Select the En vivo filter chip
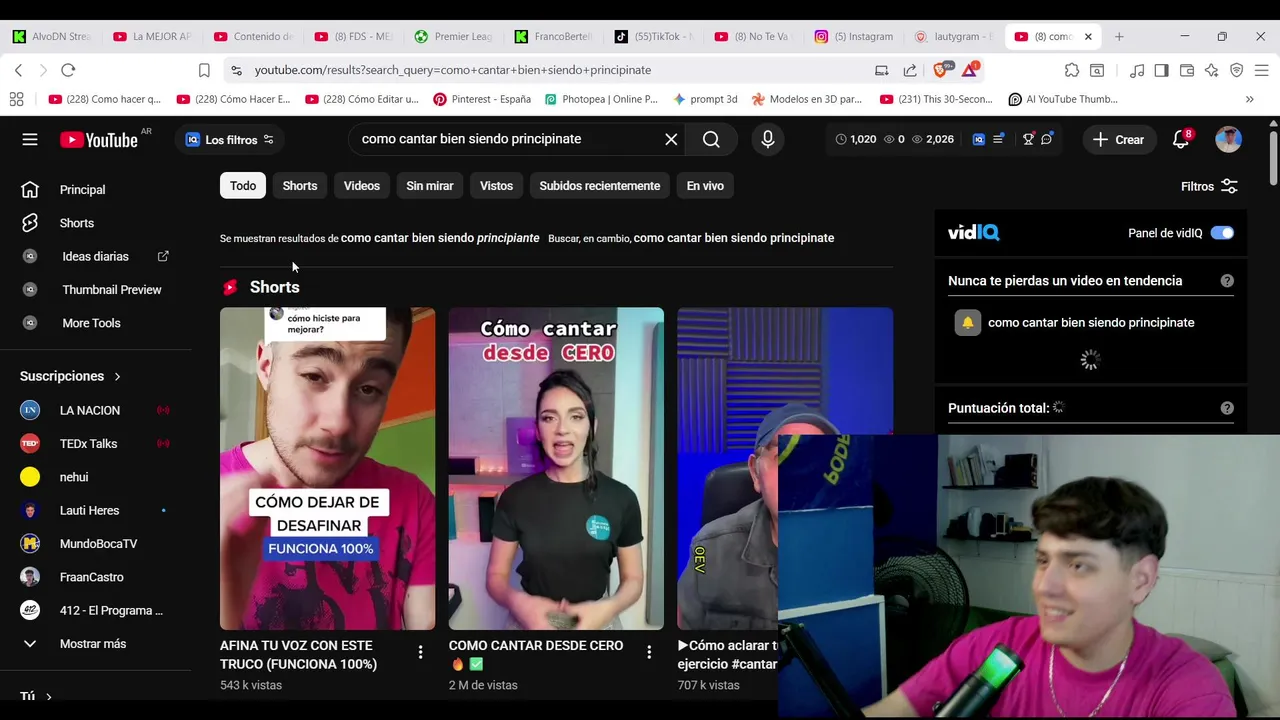Image resolution: width=1280 pixels, height=720 pixels. (705, 186)
